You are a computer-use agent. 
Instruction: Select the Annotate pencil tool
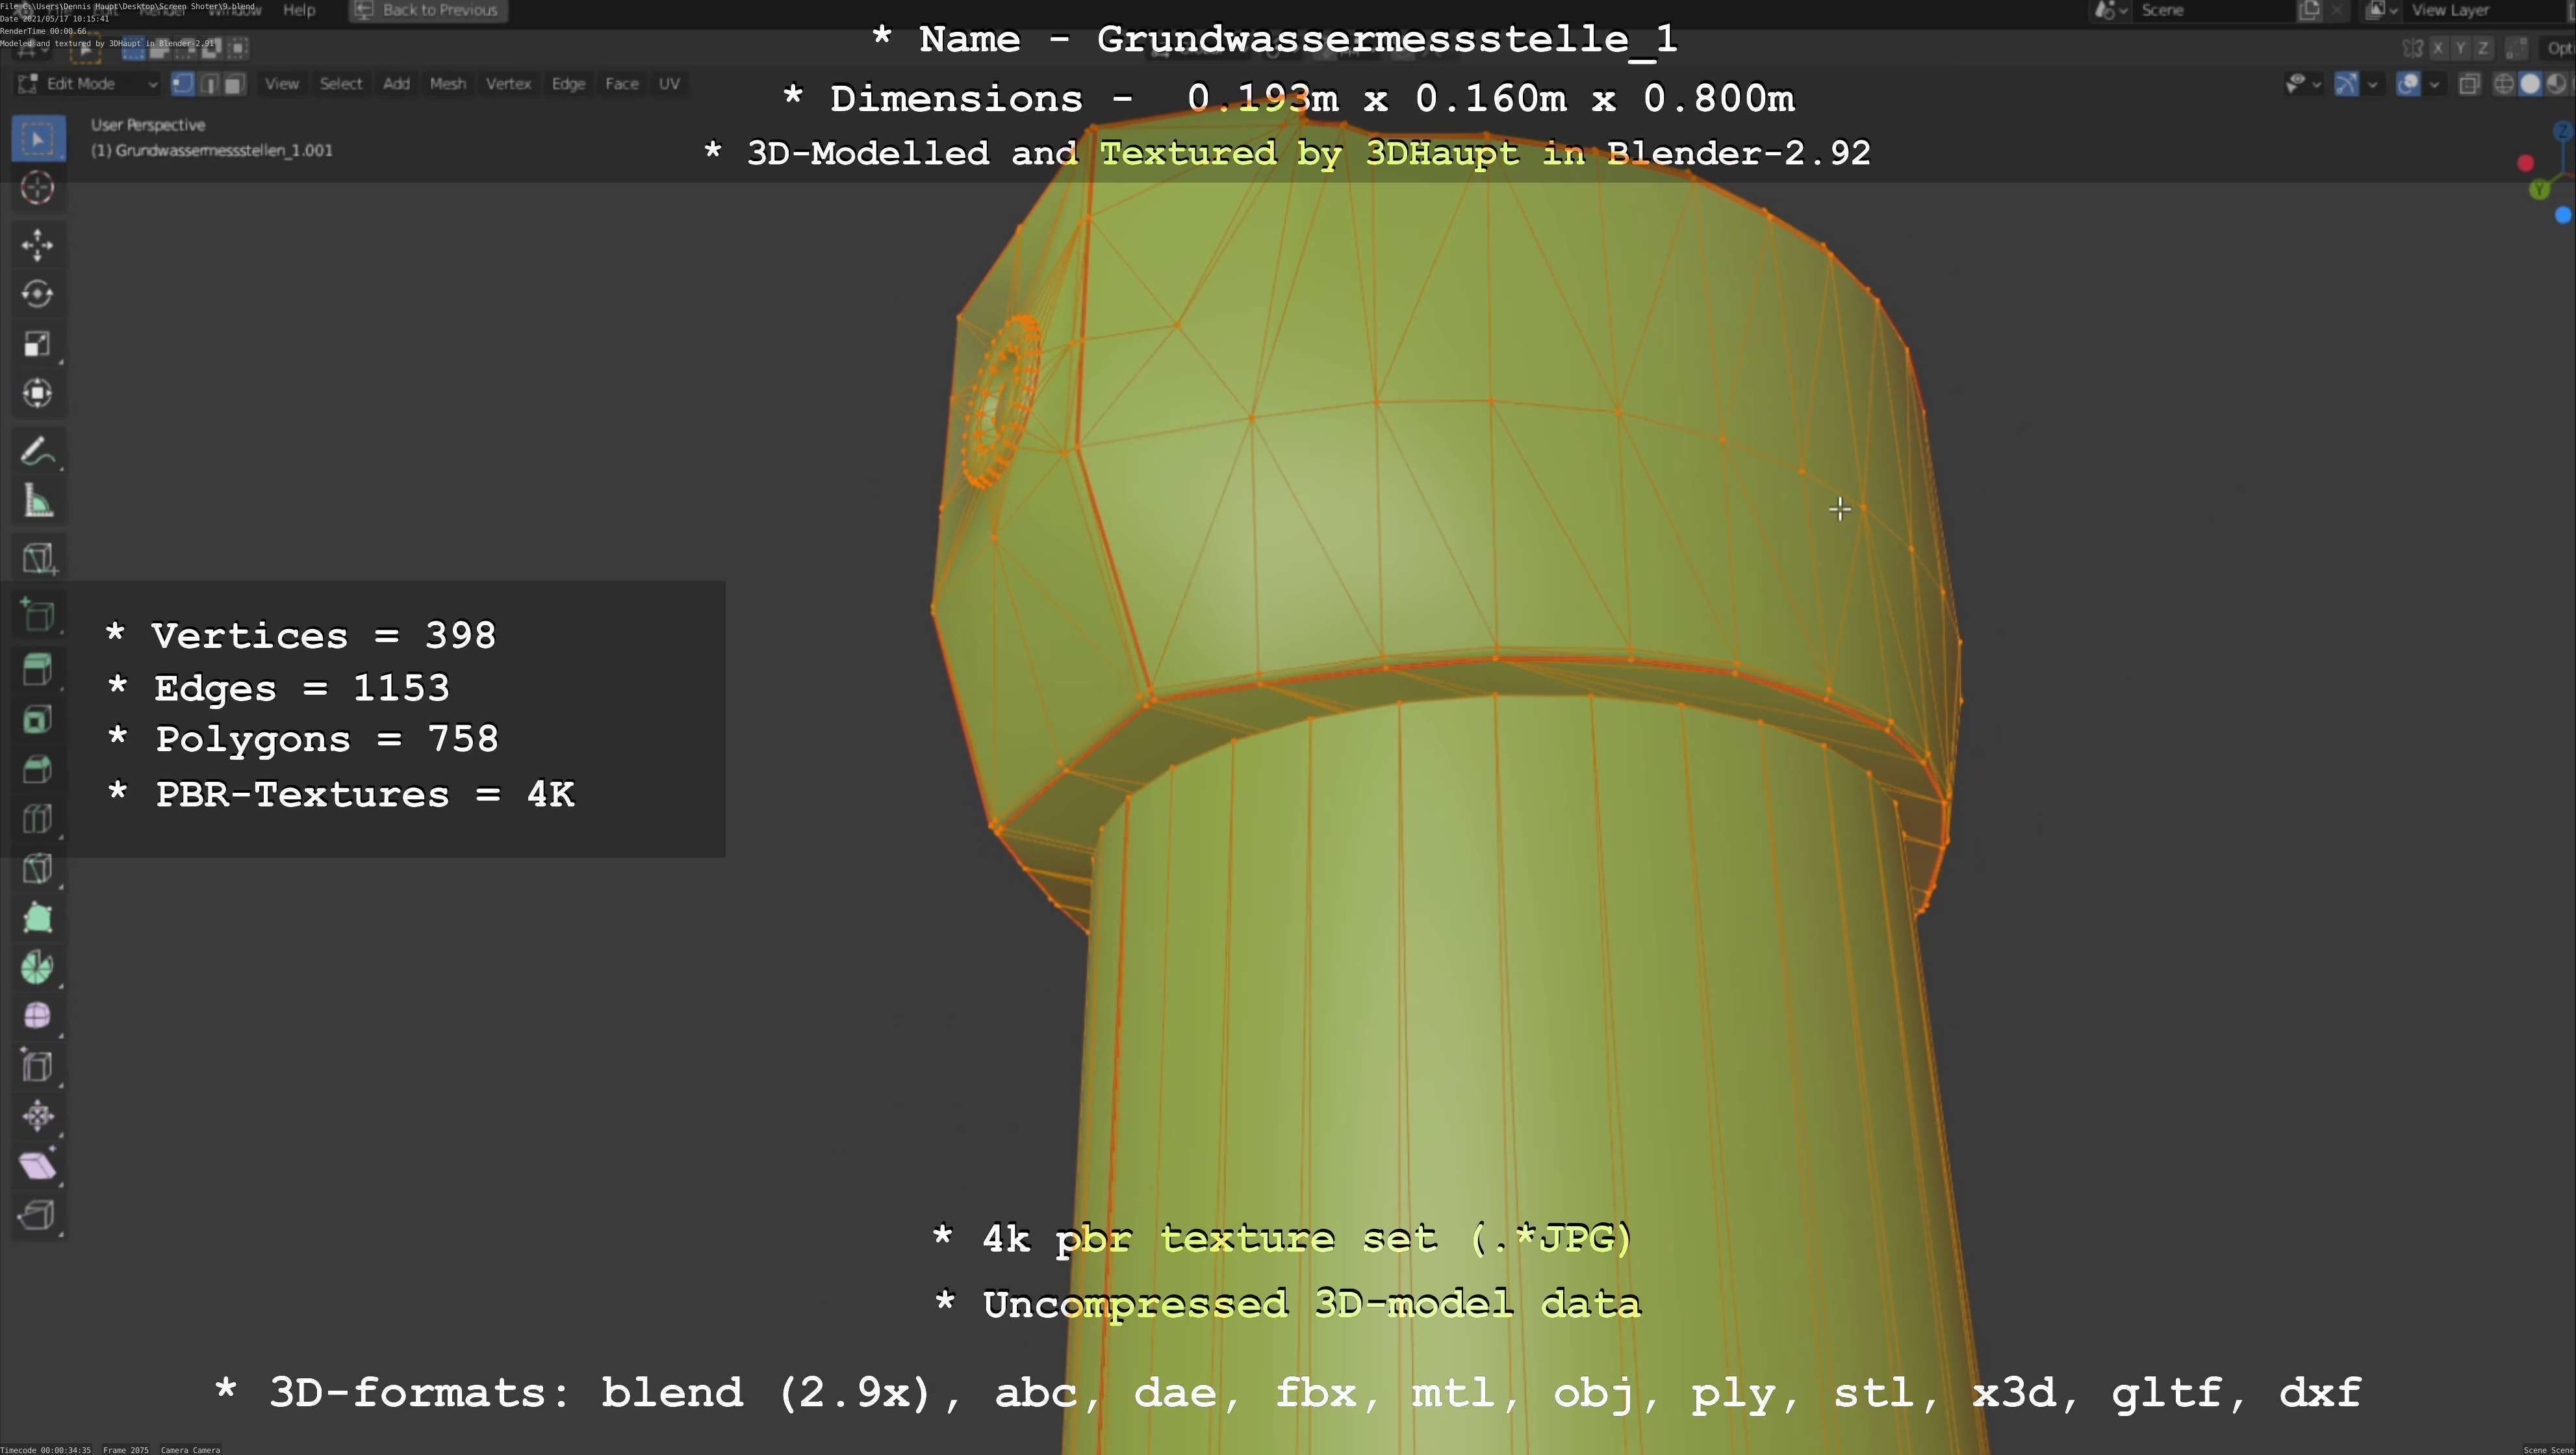pos(38,452)
